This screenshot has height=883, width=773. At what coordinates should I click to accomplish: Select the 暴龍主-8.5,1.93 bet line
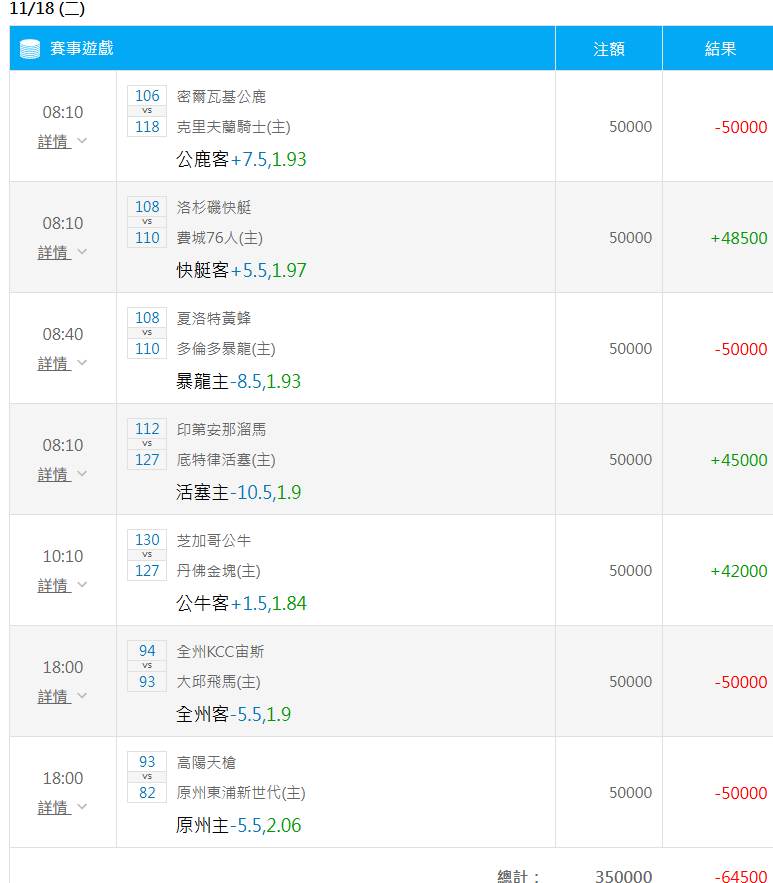pos(238,381)
